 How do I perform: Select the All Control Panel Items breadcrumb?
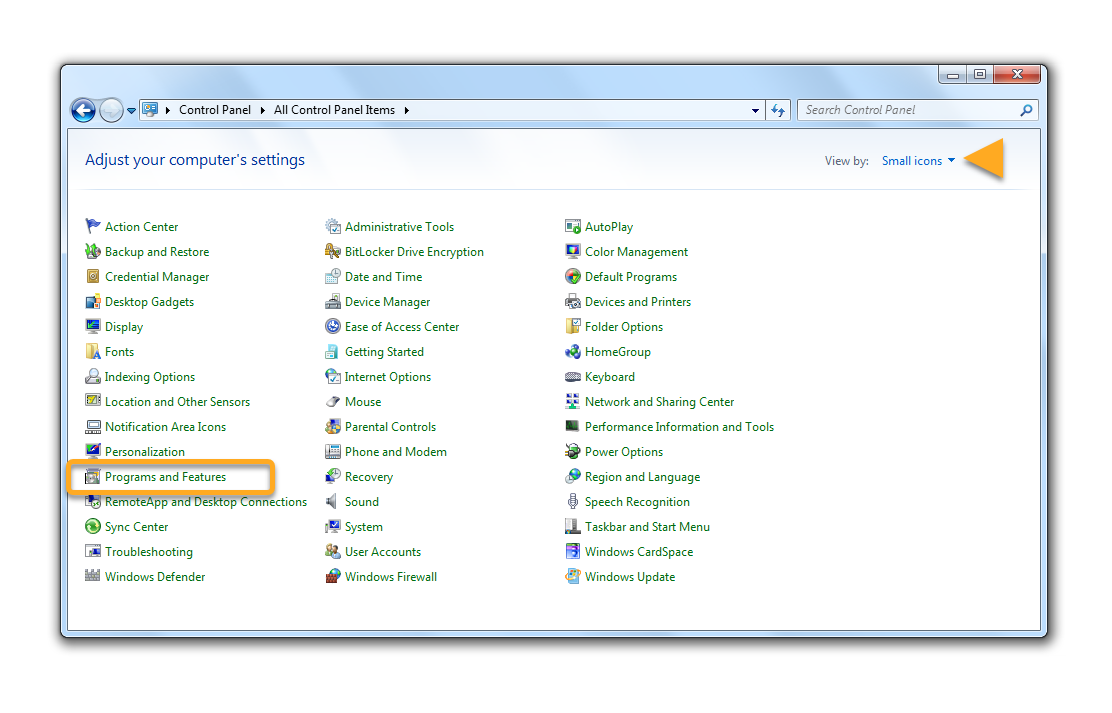[334, 110]
